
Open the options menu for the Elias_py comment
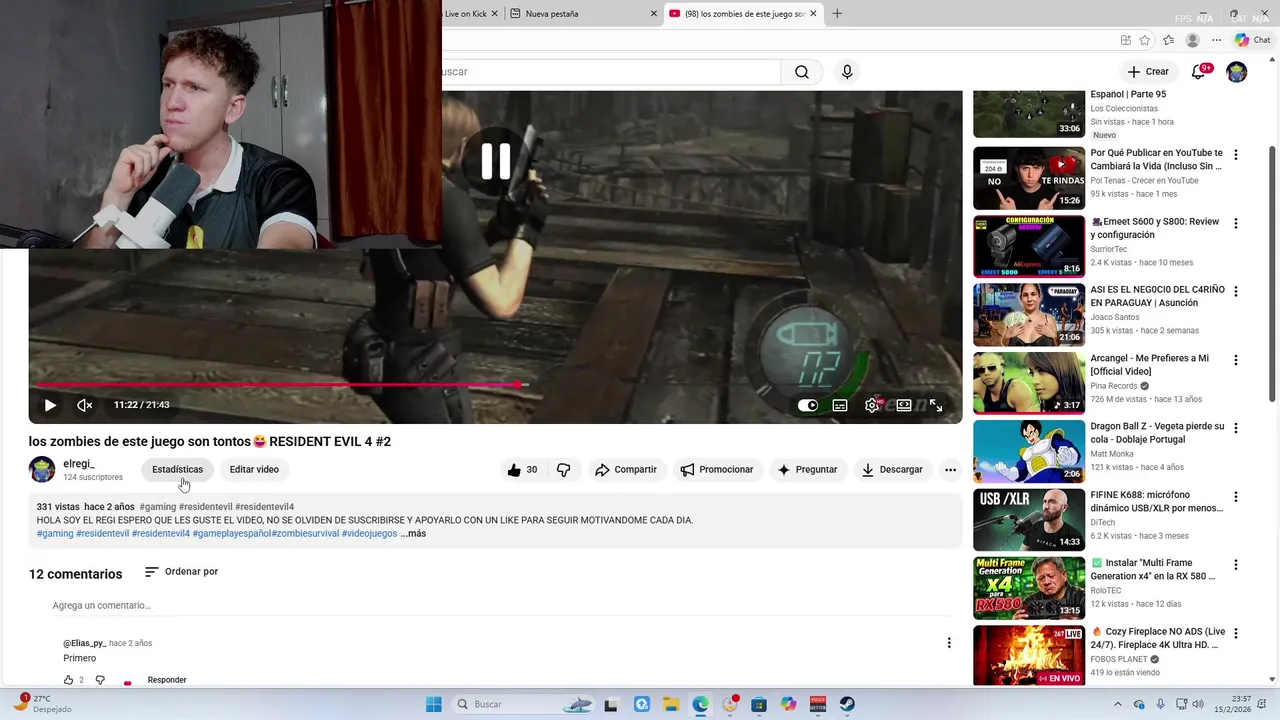(949, 643)
